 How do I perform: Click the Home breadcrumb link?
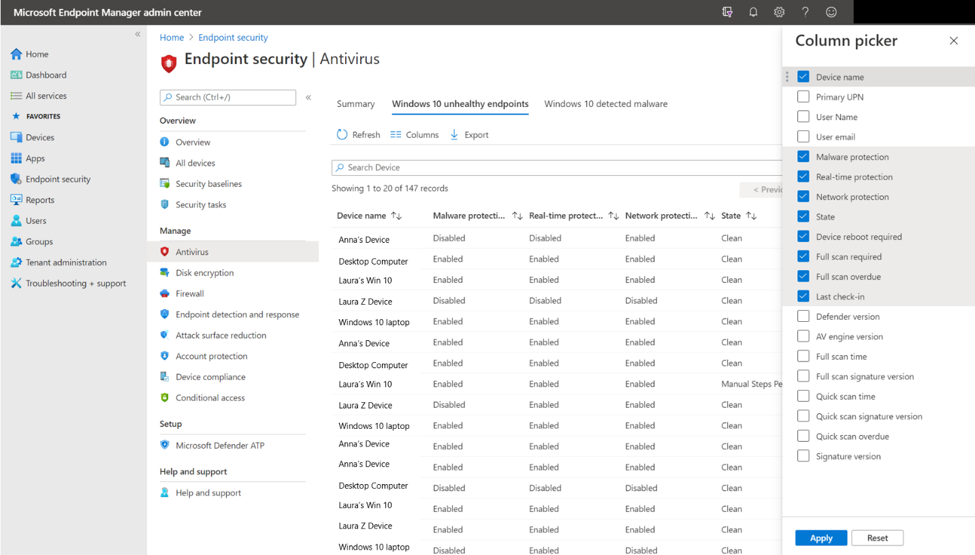[172, 37]
